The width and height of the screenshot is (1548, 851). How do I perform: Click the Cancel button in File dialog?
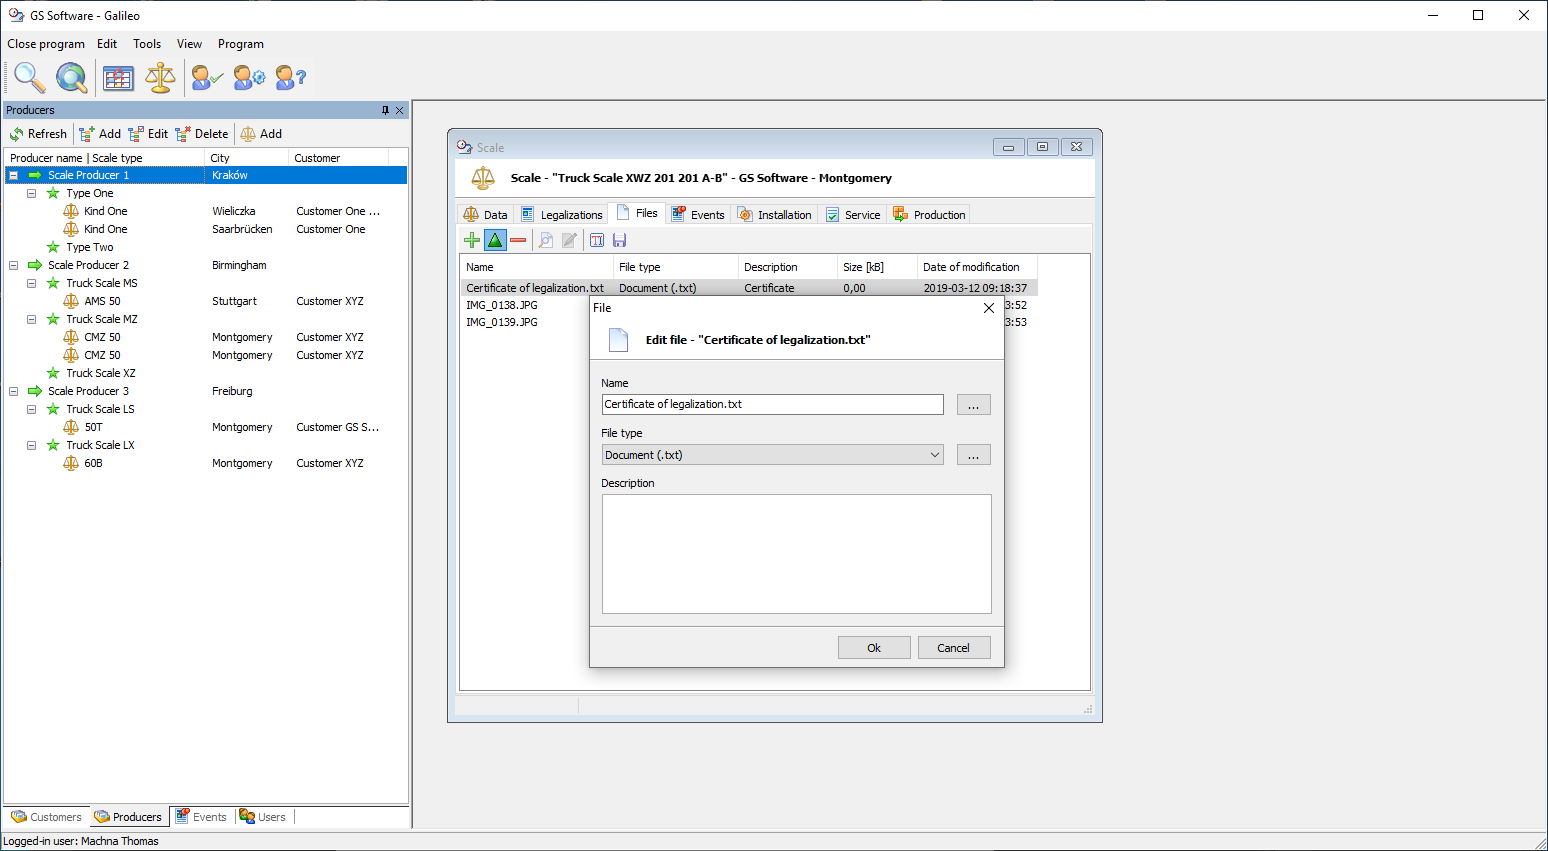[x=953, y=648]
